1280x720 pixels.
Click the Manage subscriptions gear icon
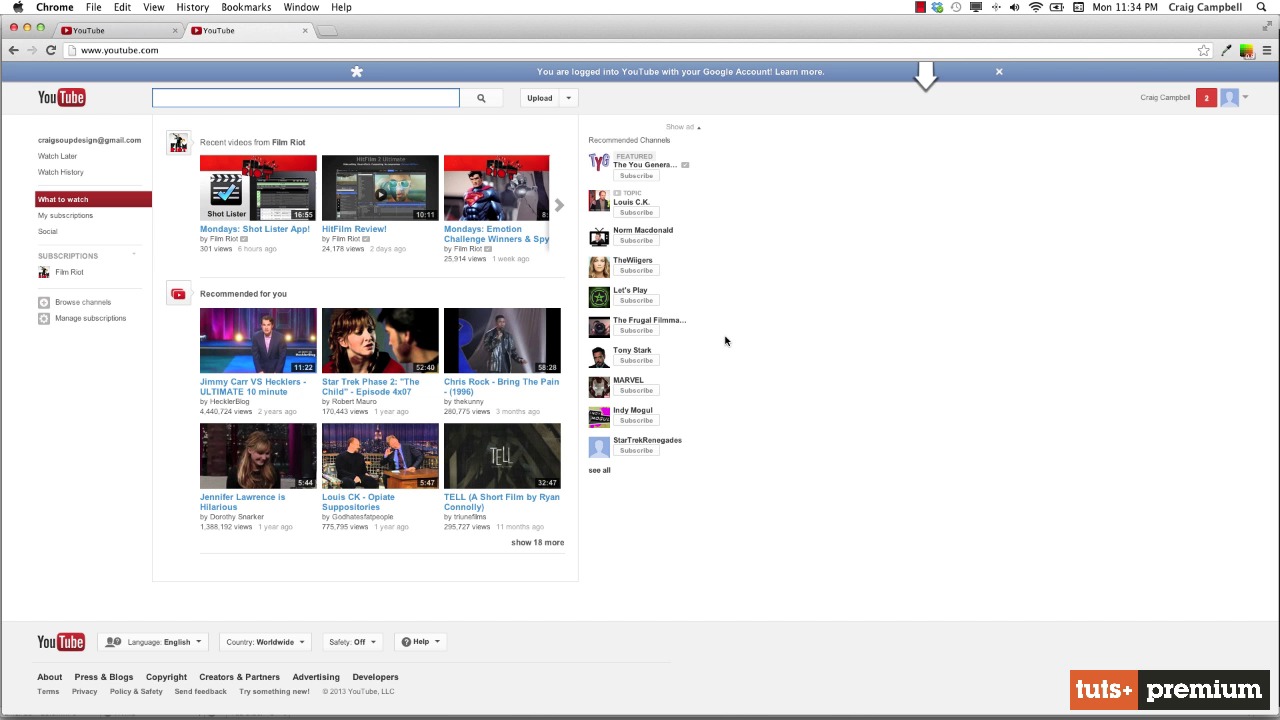point(43,318)
